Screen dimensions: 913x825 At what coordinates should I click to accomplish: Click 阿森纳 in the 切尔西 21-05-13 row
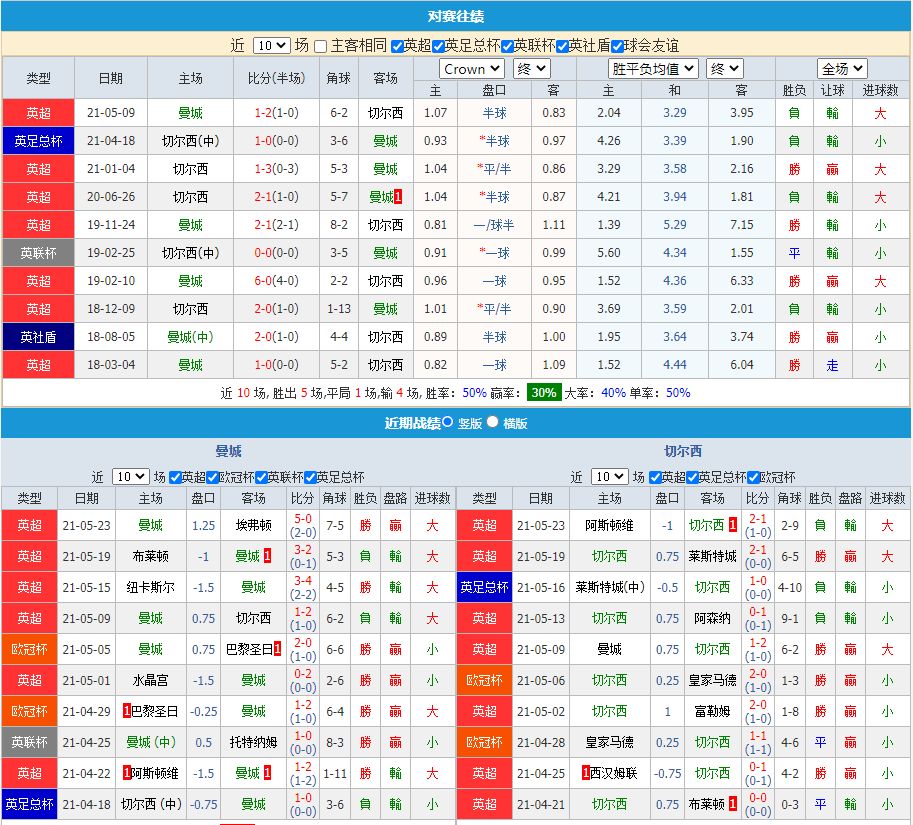[712, 618]
